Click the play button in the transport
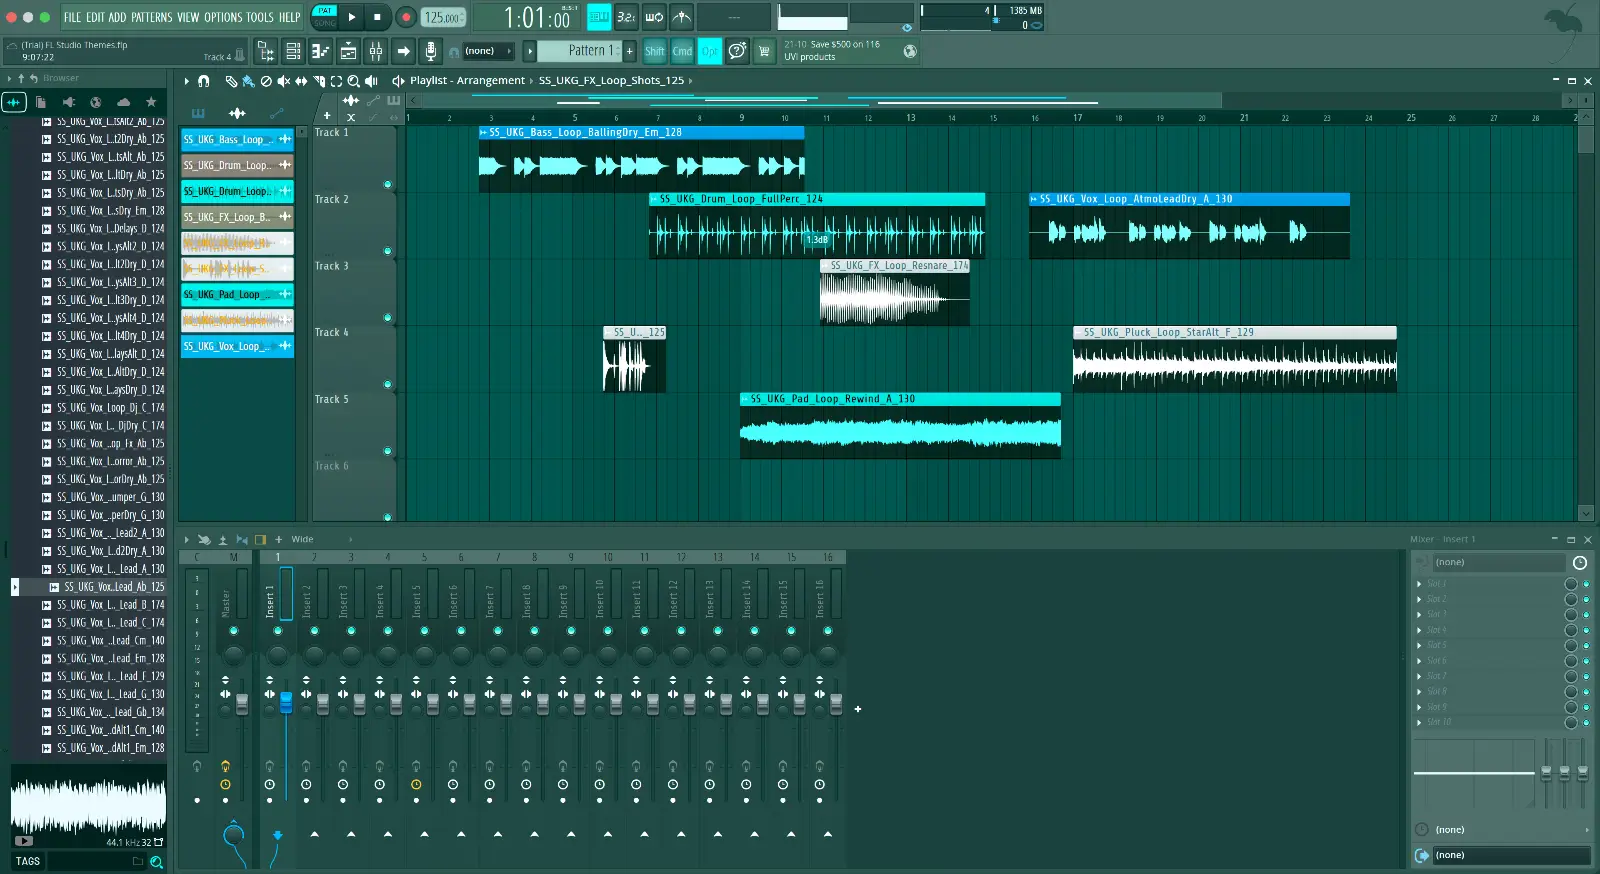1600x874 pixels. tap(352, 17)
